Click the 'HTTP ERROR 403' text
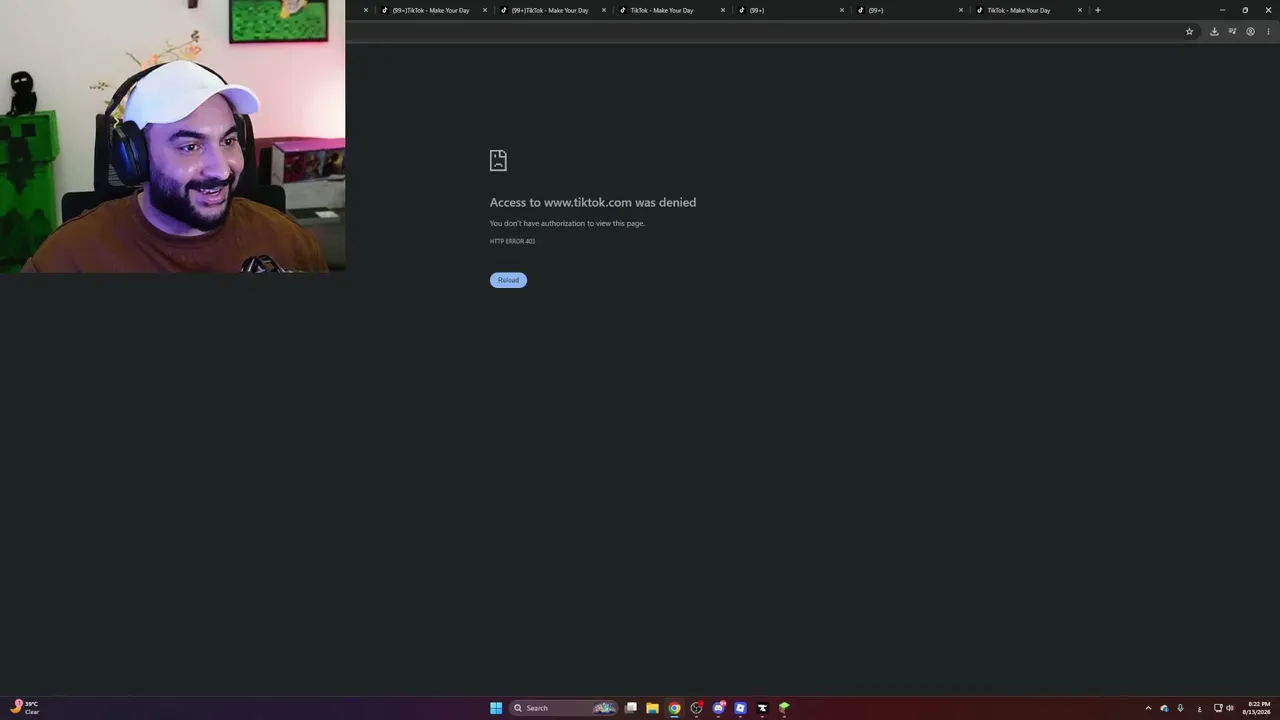This screenshot has height=720, width=1280. click(512, 241)
